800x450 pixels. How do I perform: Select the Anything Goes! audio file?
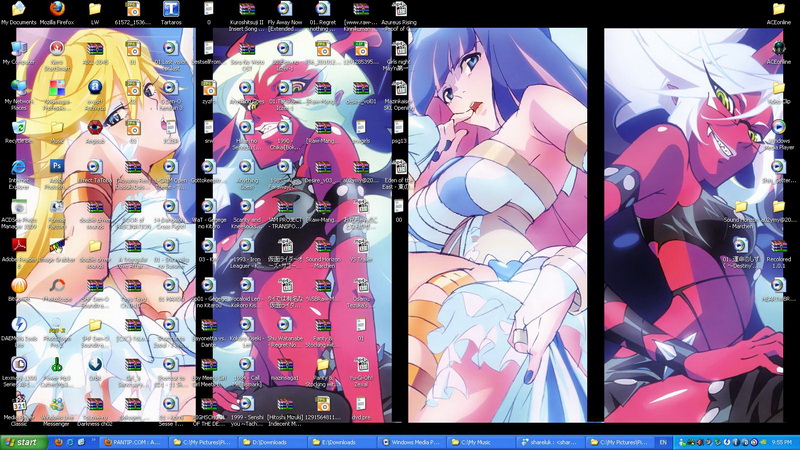pyautogui.click(x=246, y=174)
